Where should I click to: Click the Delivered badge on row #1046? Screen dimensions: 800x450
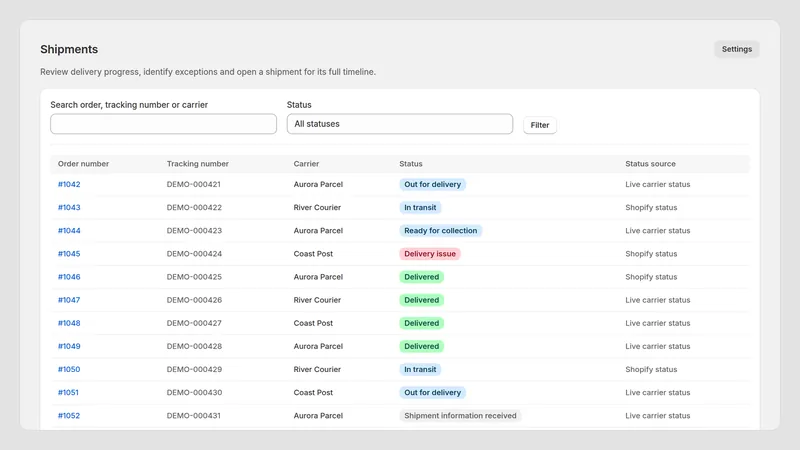pos(421,277)
